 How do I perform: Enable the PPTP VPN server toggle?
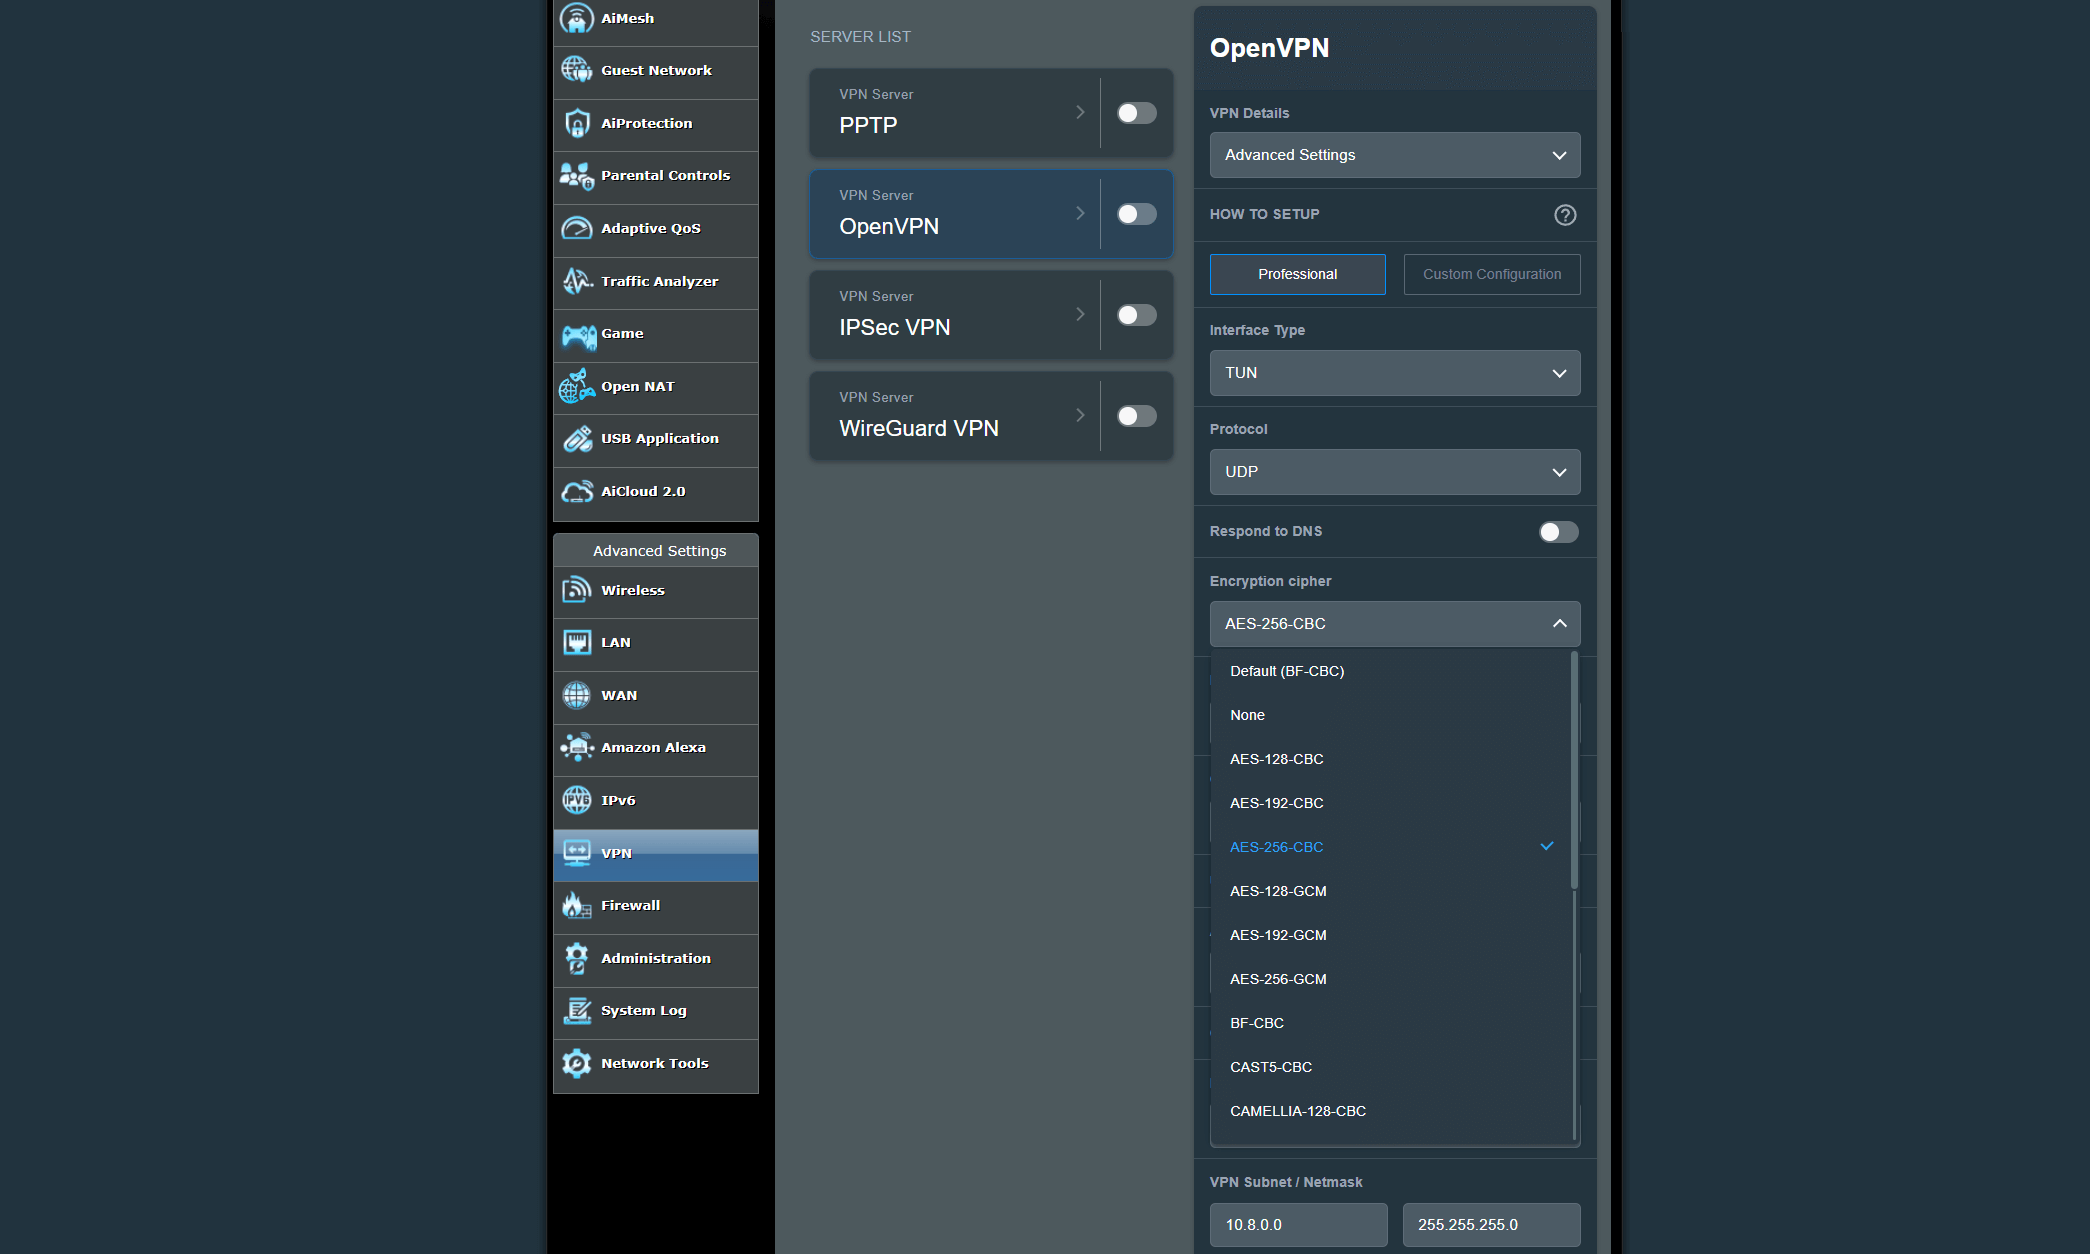[x=1137, y=113]
